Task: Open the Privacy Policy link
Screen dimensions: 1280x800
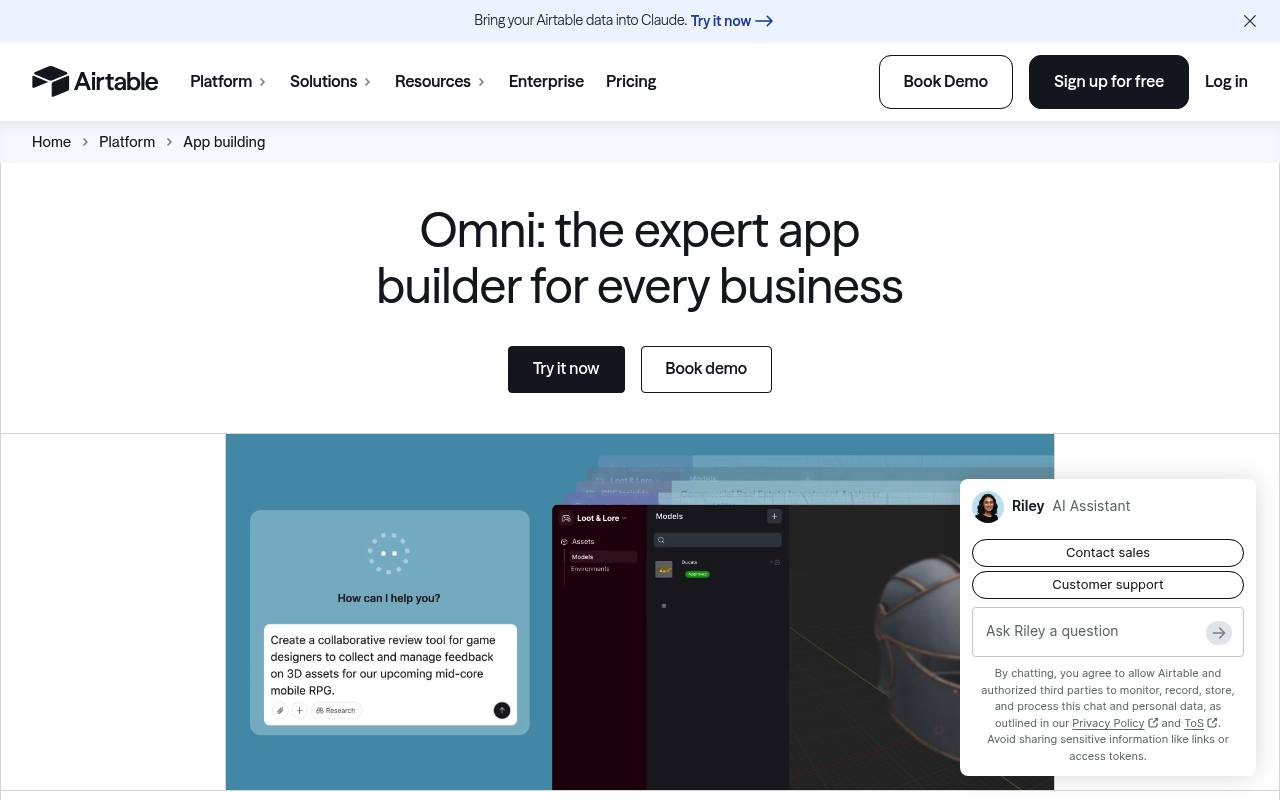Action: (1108, 723)
